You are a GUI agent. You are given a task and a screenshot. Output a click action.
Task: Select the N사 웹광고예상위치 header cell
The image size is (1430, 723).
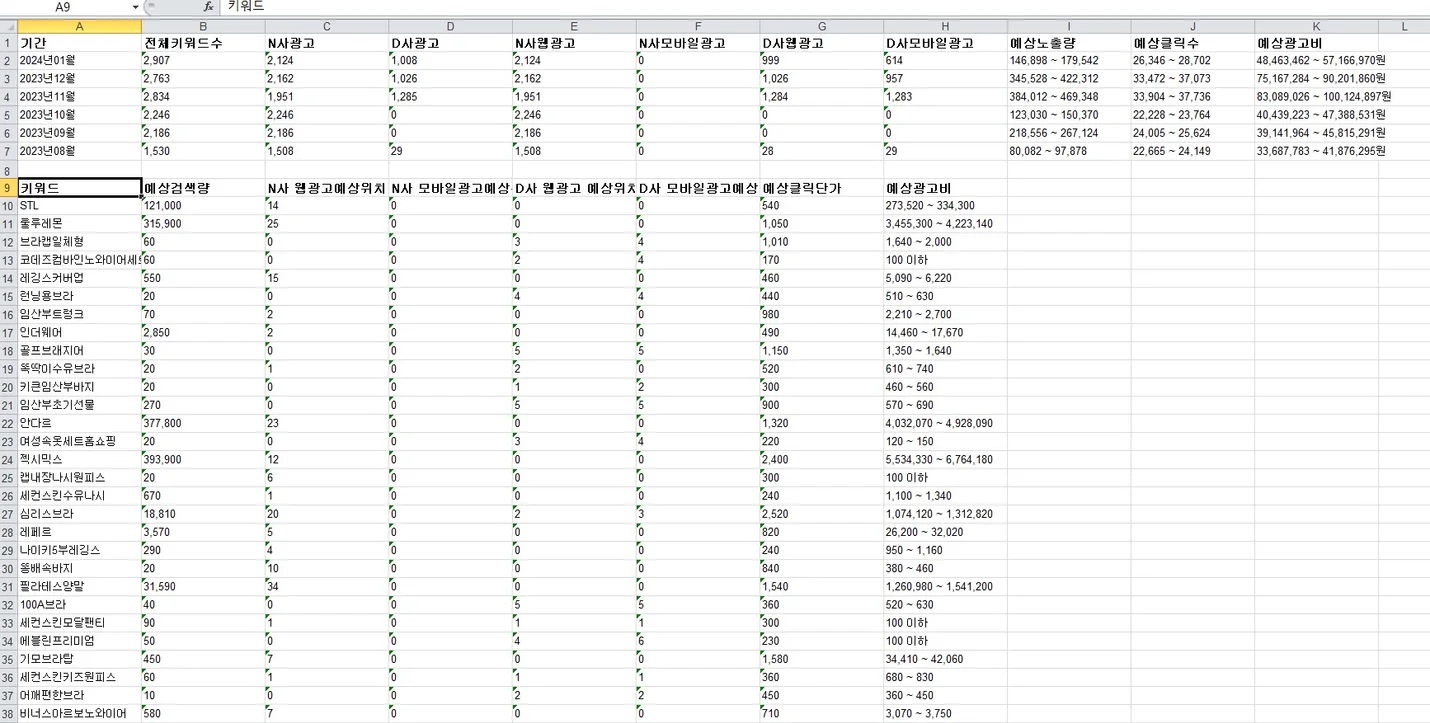pyautogui.click(x=326, y=187)
